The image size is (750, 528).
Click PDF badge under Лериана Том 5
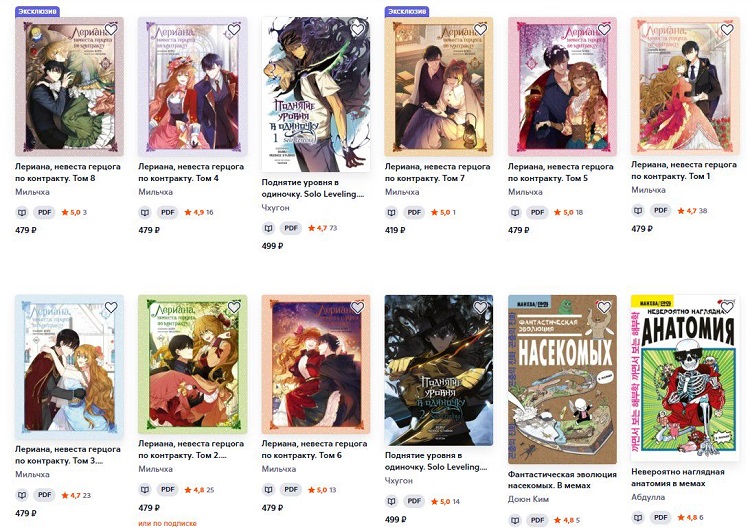point(538,212)
